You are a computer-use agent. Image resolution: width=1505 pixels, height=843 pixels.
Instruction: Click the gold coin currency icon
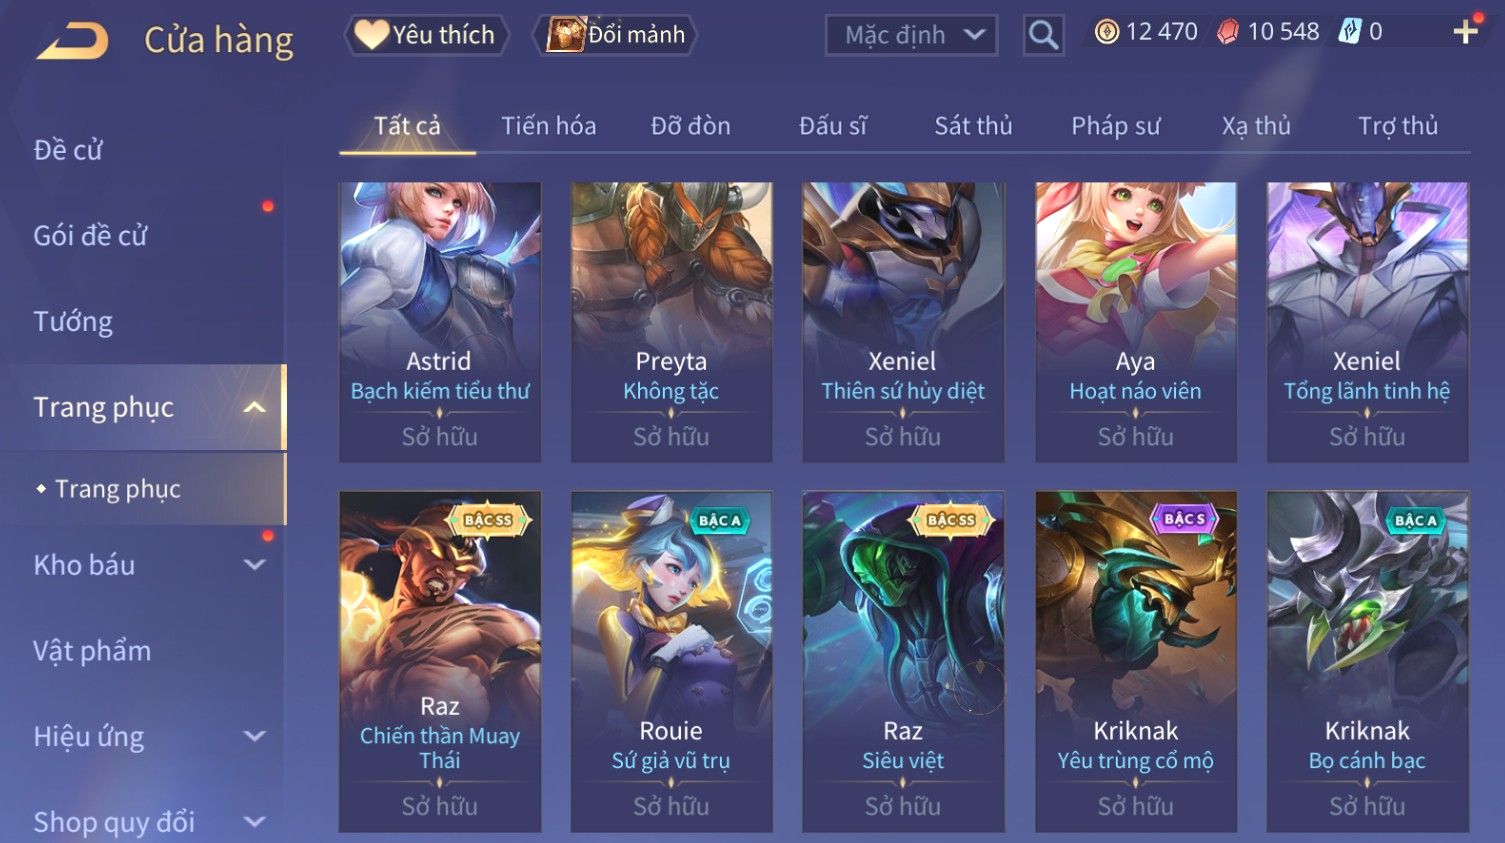[1106, 33]
